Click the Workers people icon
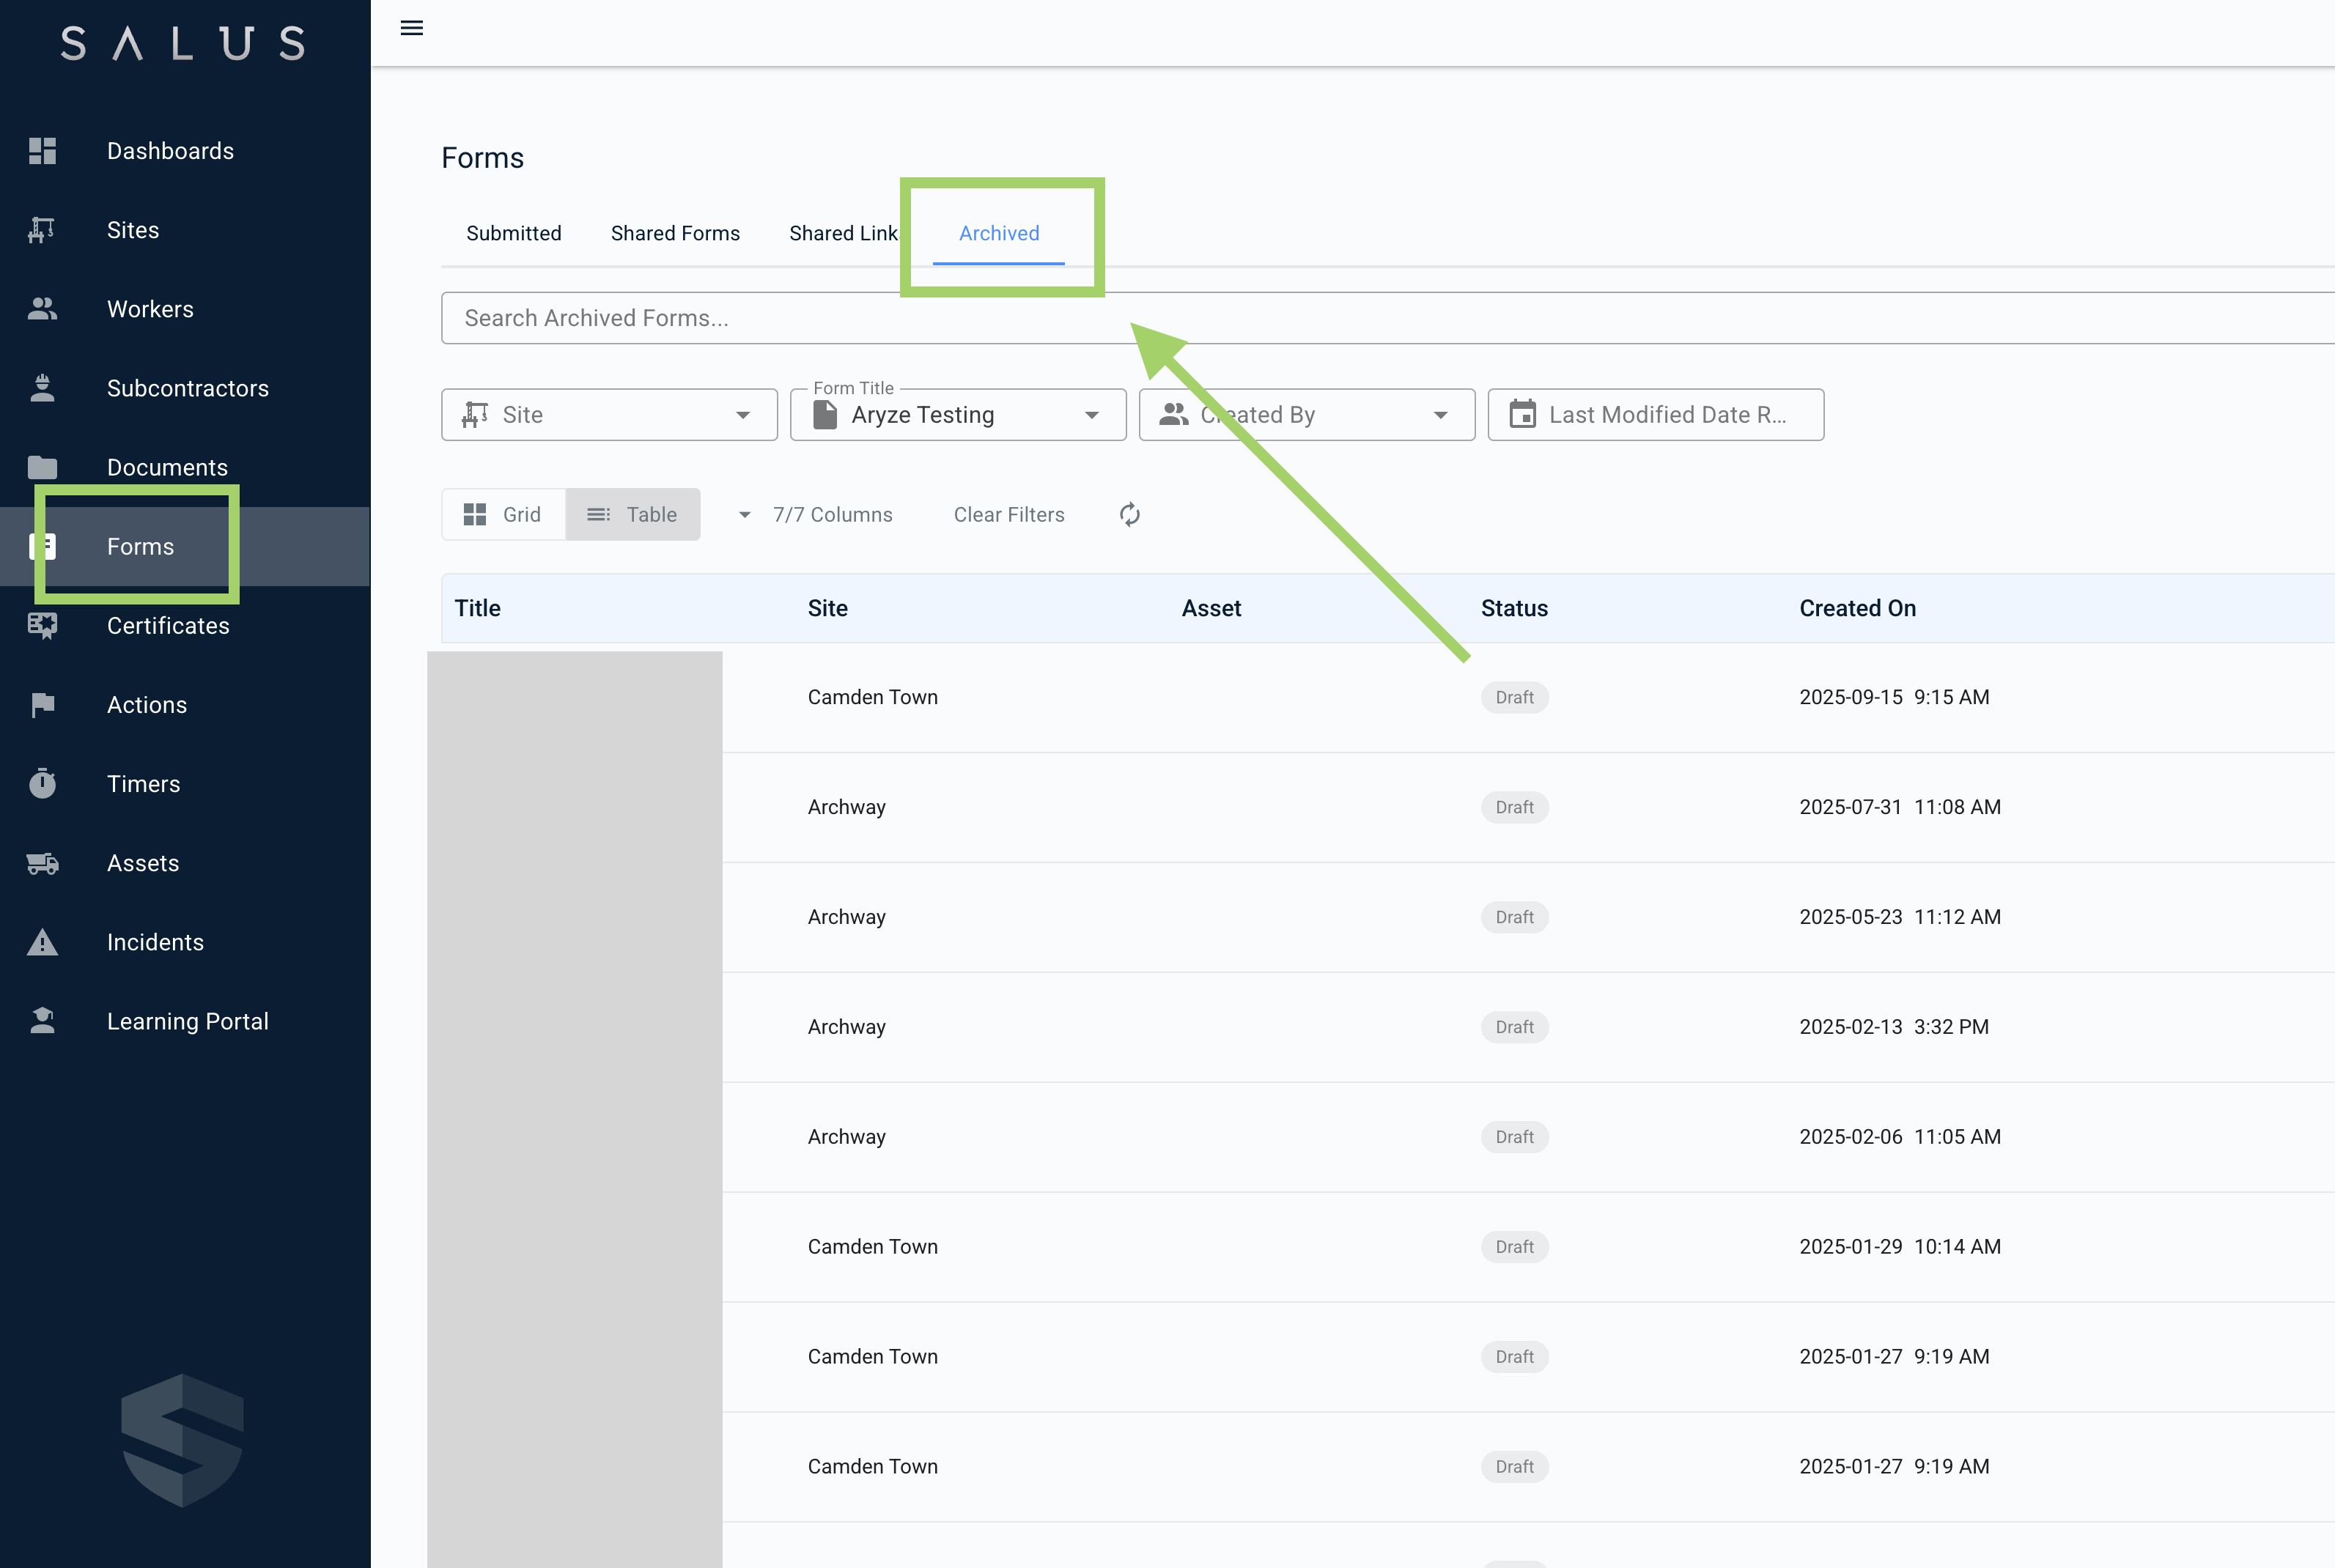 coord(42,309)
